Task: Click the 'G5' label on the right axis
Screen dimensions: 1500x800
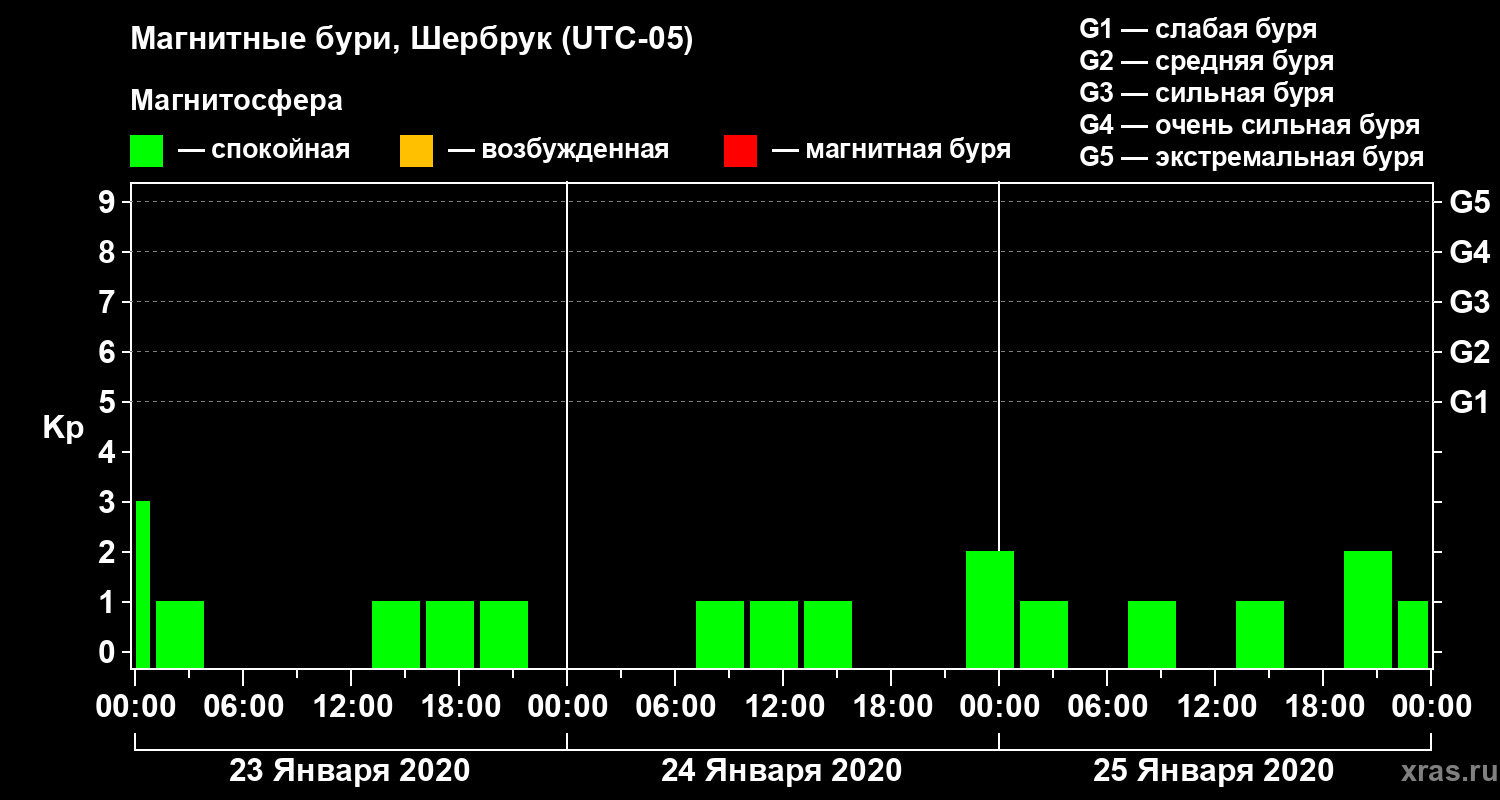Action: point(1469,202)
